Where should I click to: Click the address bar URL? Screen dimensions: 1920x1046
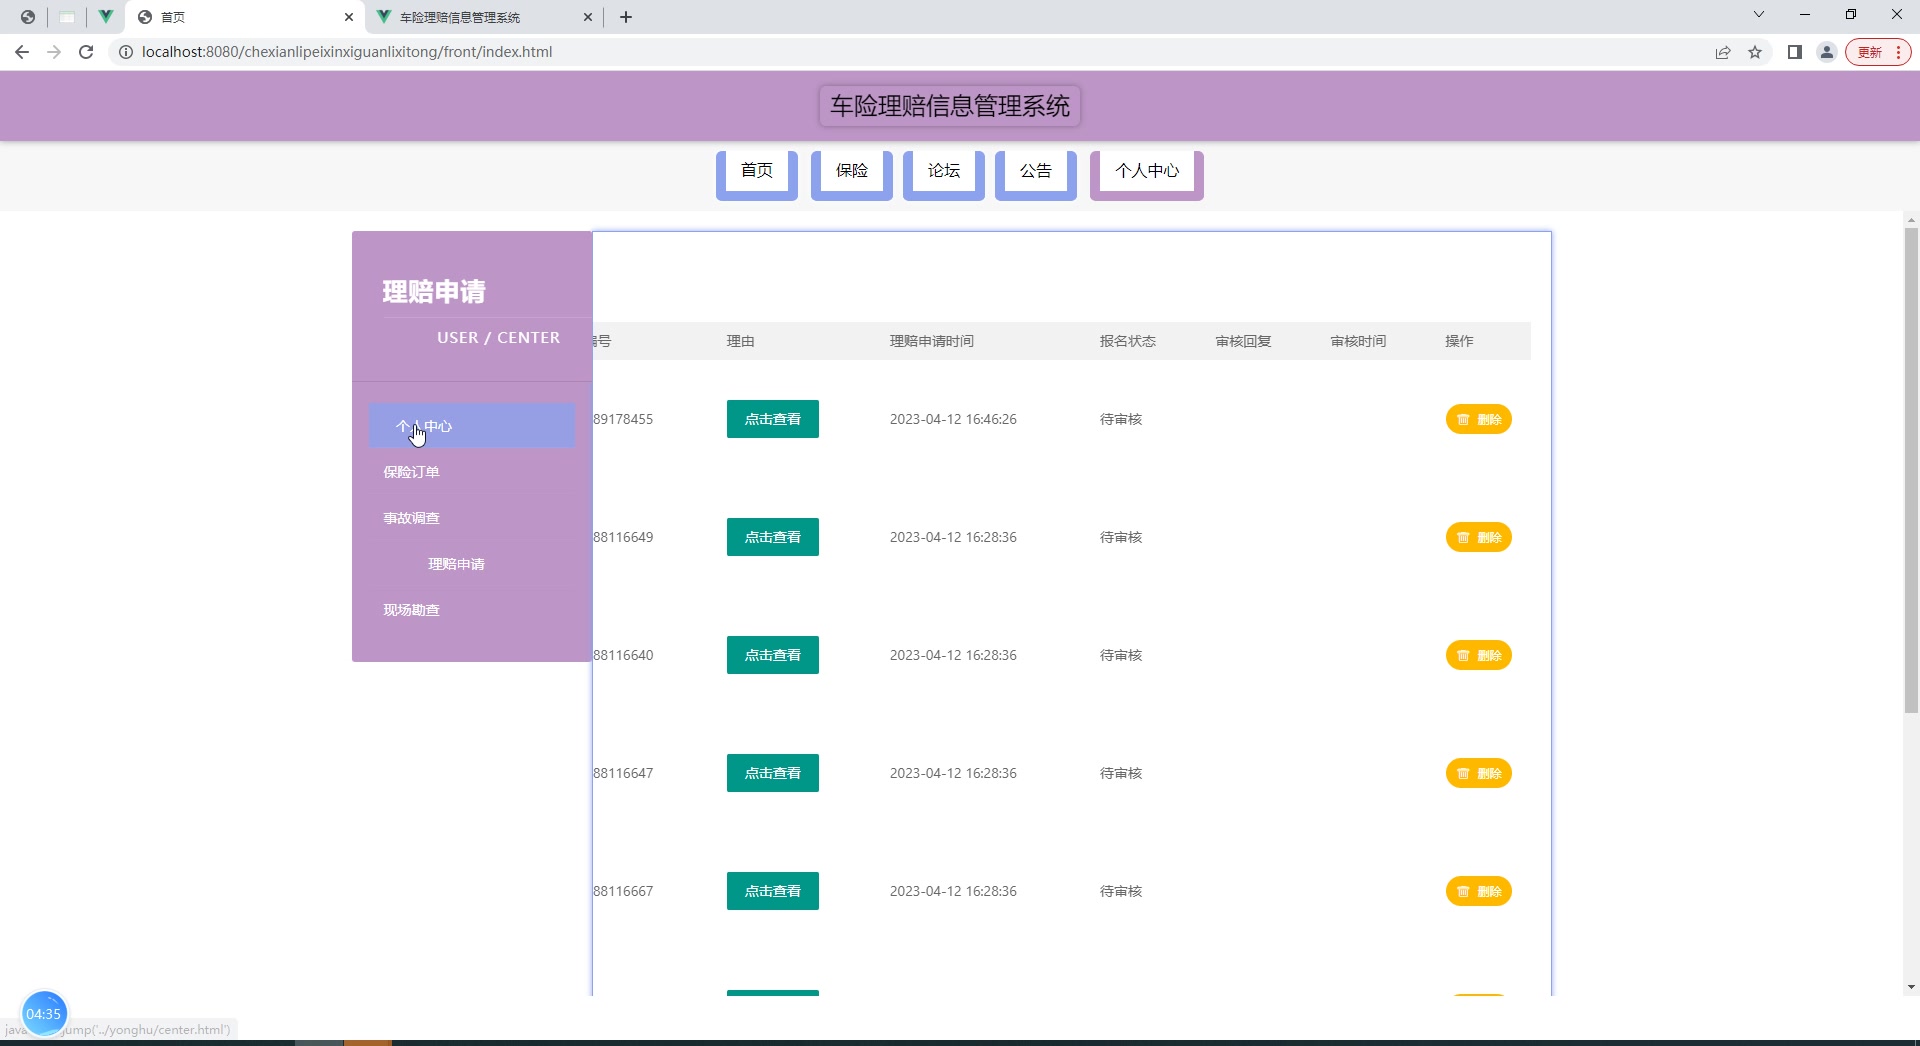click(x=347, y=52)
